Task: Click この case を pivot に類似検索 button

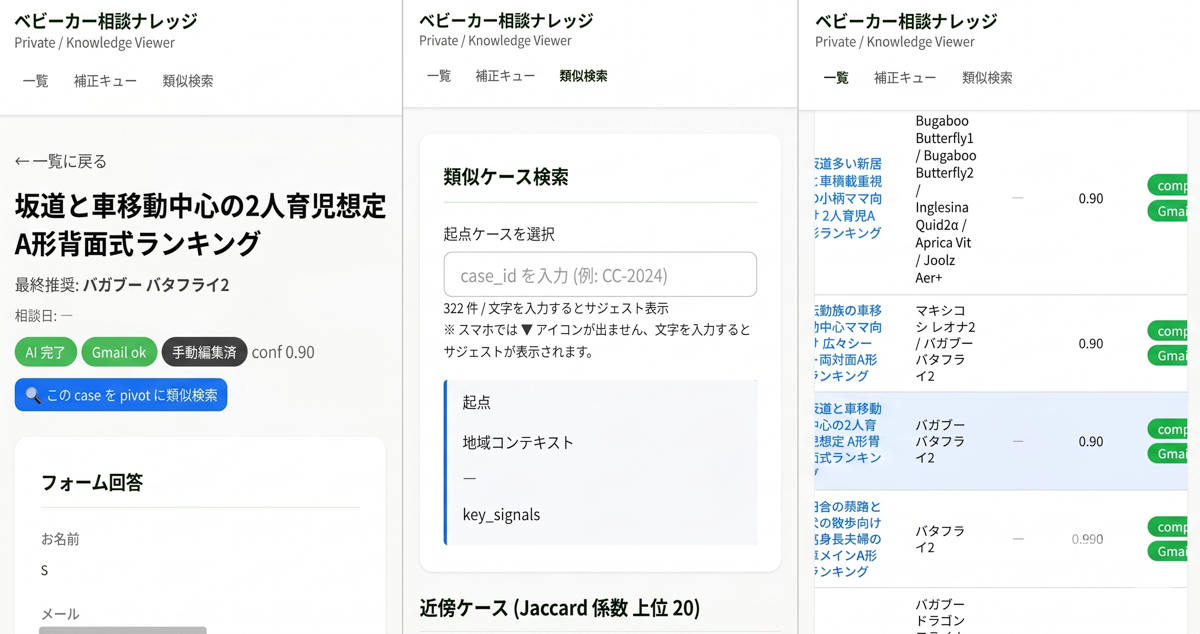Action: click(121, 395)
